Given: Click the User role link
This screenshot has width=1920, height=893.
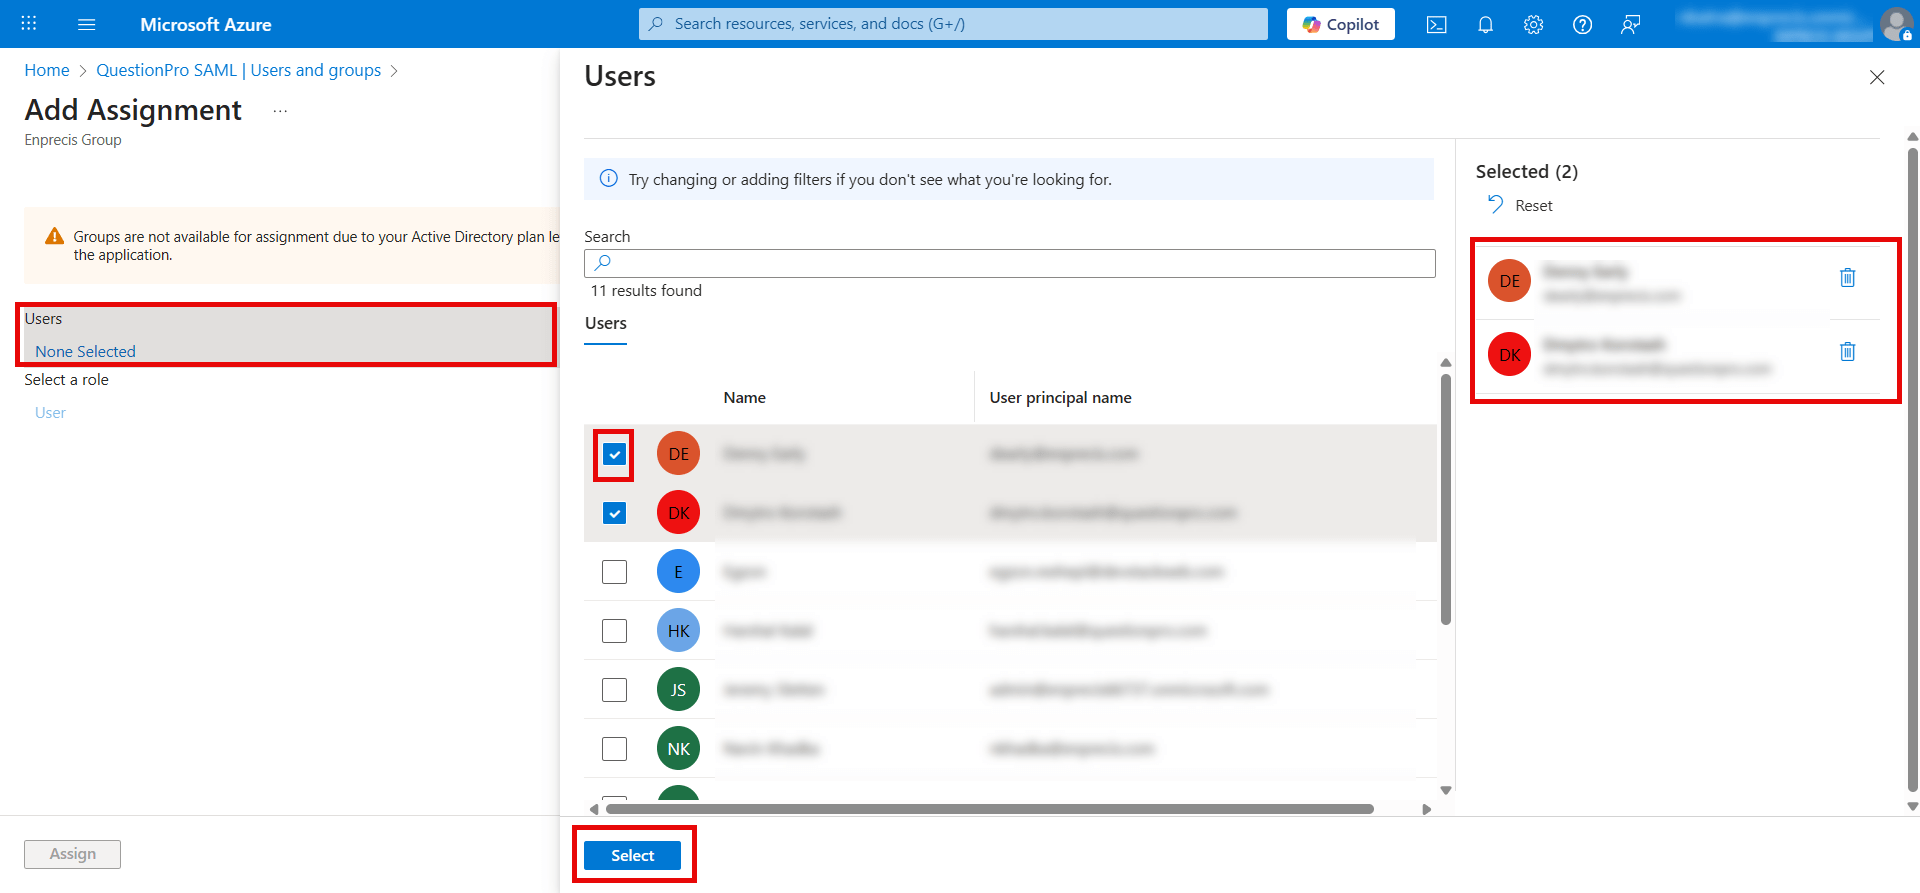Looking at the screenshot, I should click(50, 412).
